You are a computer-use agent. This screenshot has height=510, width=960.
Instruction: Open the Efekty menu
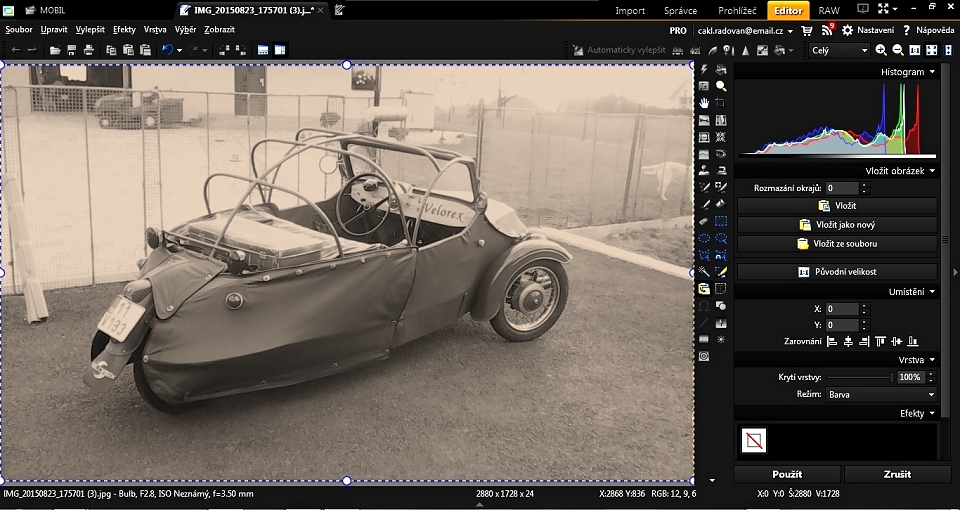[x=124, y=30]
